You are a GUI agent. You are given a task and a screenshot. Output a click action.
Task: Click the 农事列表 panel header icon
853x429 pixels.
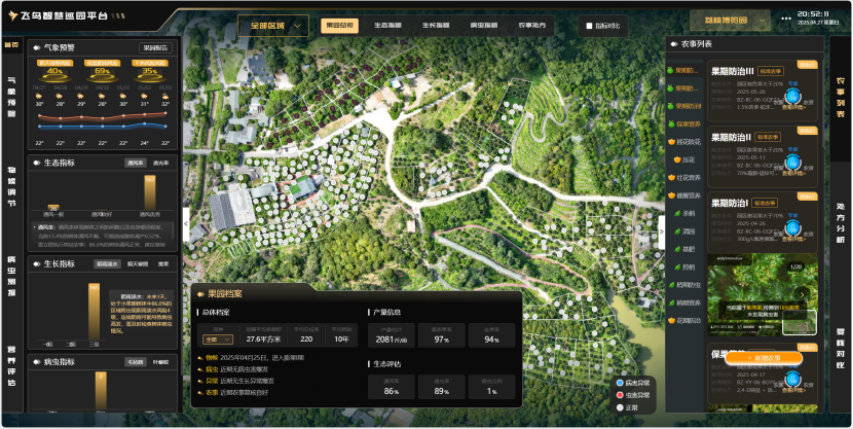(673, 44)
